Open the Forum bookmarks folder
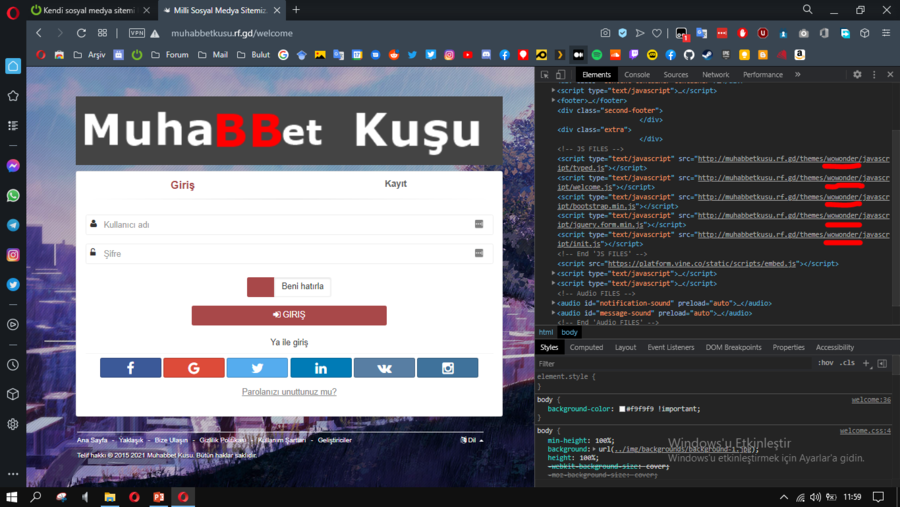Image resolution: width=900 pixels, height=507 pixels. tap(170, 55)
